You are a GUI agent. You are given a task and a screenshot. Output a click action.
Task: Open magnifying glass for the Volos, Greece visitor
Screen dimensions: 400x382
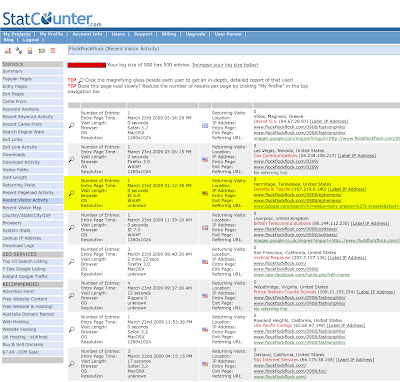pyautogui.click(x=72, y=126)
